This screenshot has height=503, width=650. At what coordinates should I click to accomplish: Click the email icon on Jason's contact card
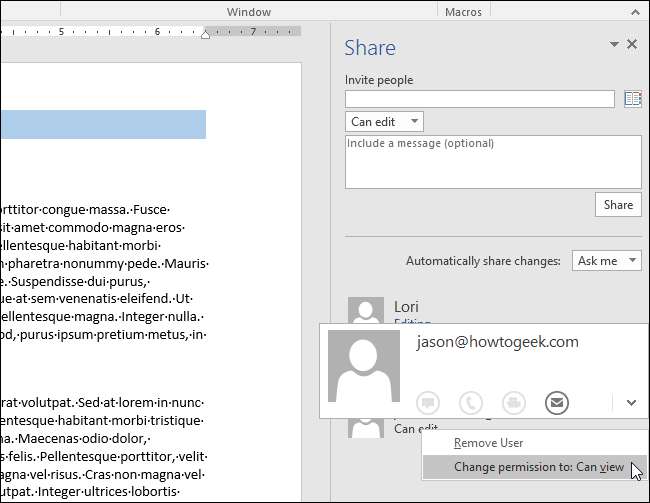557,402
